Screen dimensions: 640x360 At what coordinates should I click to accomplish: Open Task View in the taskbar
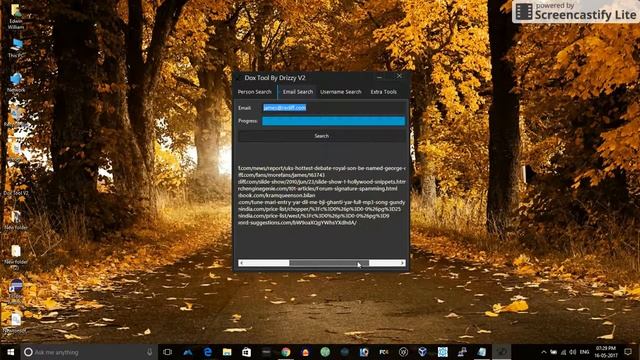point(167,352)
